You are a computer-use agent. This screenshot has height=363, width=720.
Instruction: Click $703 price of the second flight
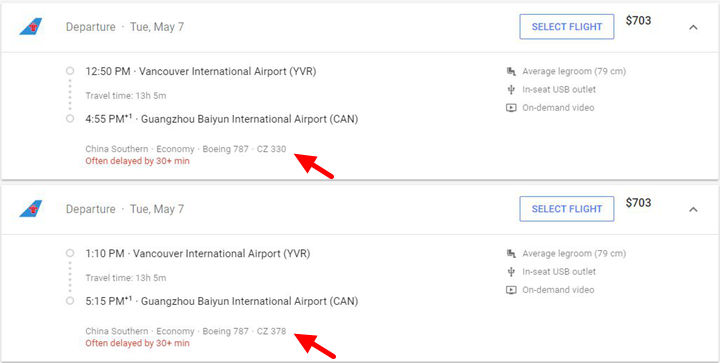(x=638, y=202)
